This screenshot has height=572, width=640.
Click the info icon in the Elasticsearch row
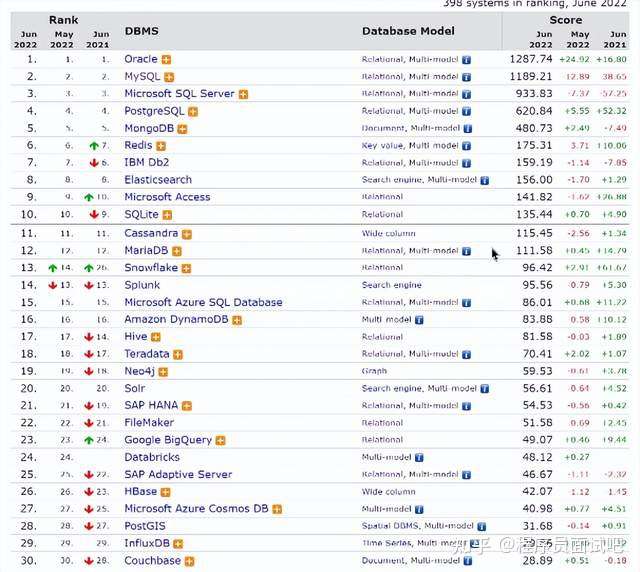[484, 180]
